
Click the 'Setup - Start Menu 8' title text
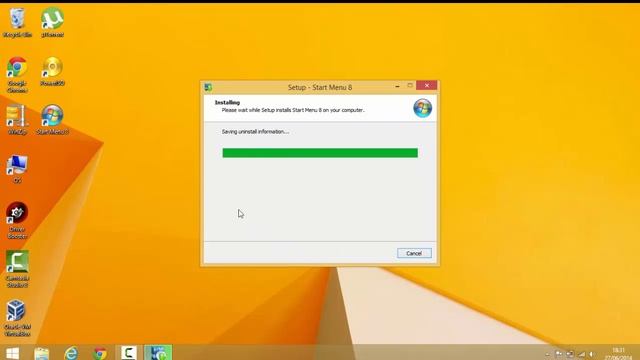[x=320, y=87]
